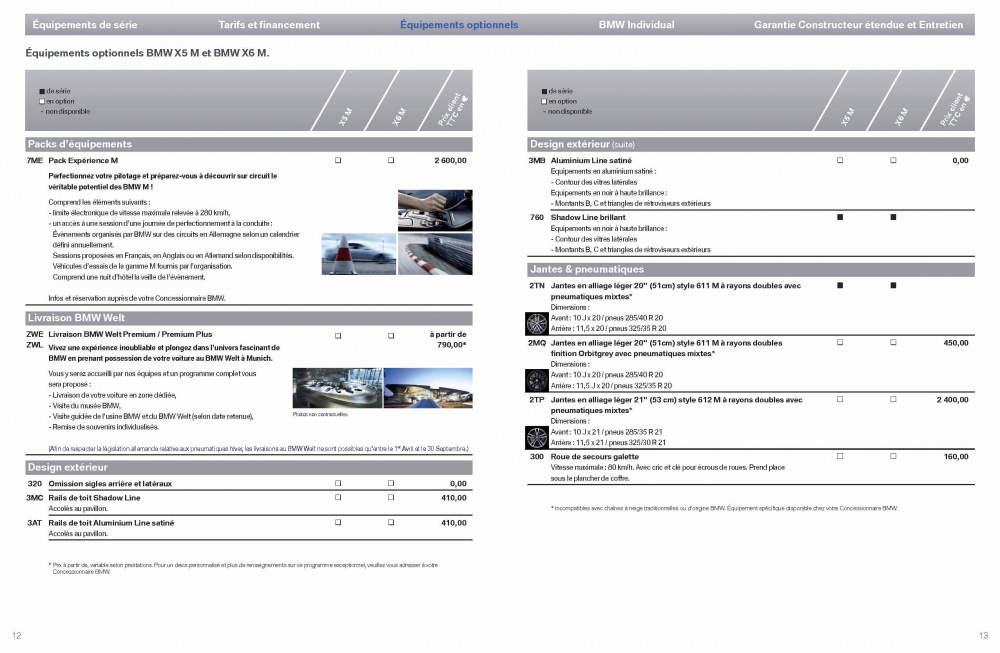Tick X5 M checkbox for Rails de toit Shadow Line
The height and width of the screenshot is (653, 1000).
pyautogui.click(x=338, y=497)
